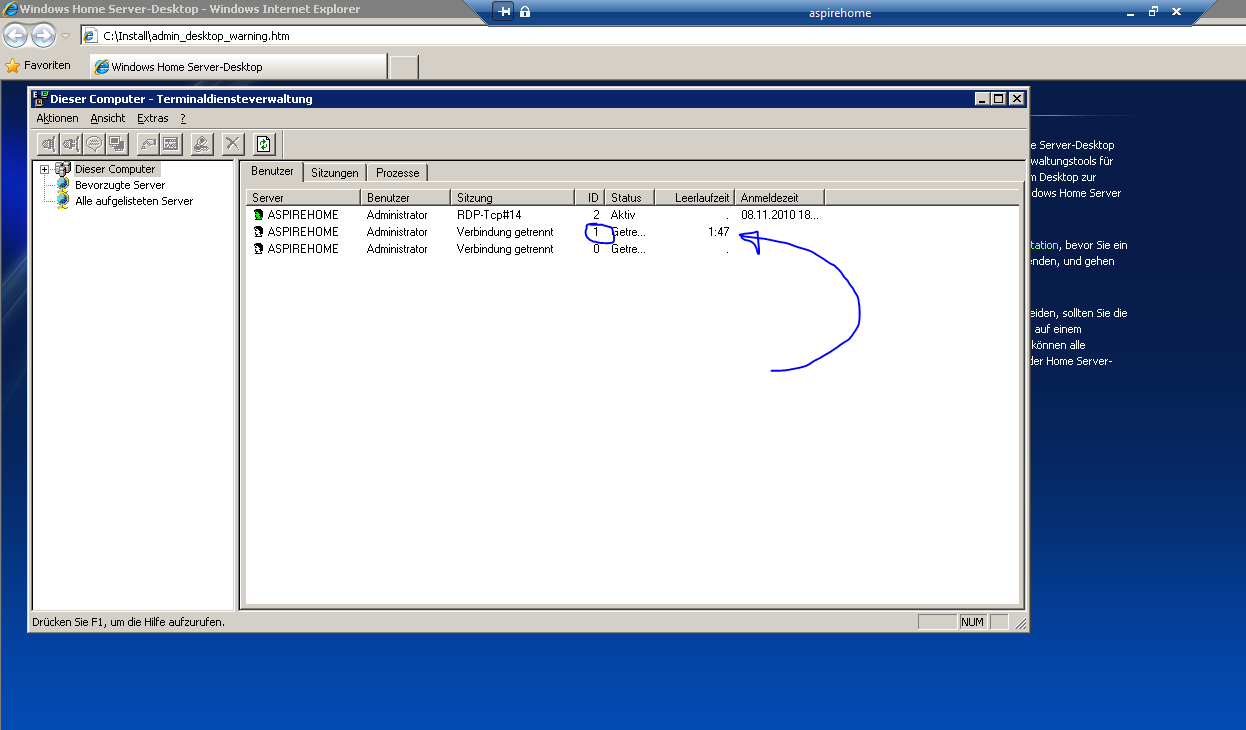The width and height of the screenshot is (1246, 730).
Task: Open the Aktionen menu
Action: [57, 118]
